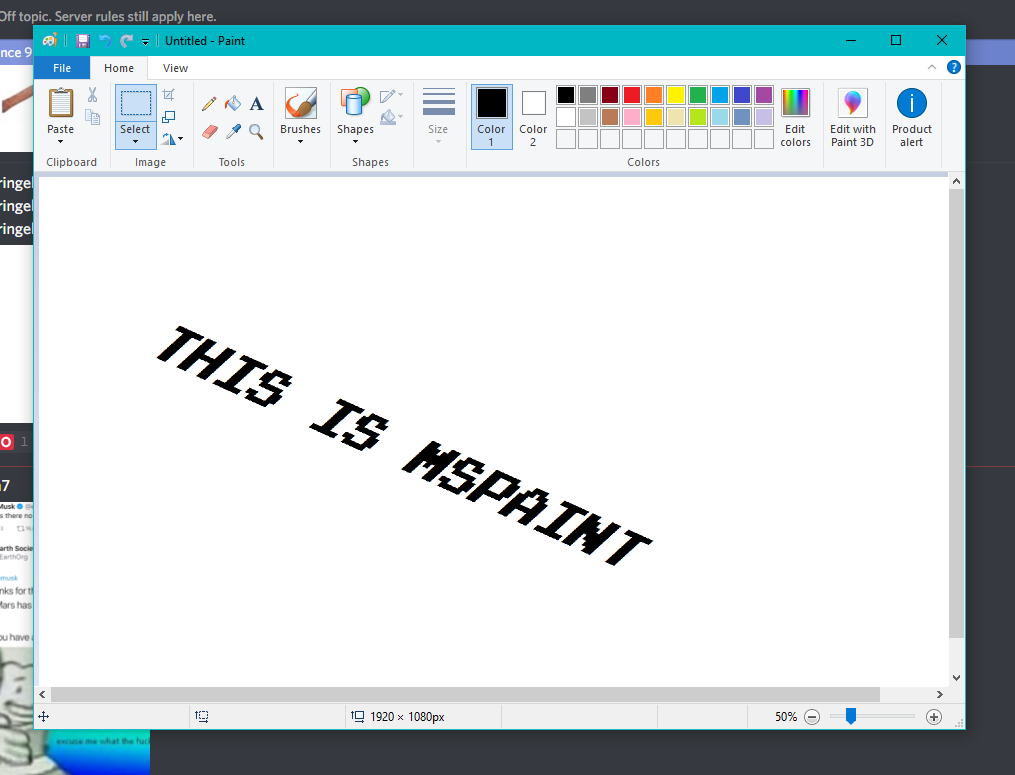
Task: Open the File menu
Action: (62, 68)
